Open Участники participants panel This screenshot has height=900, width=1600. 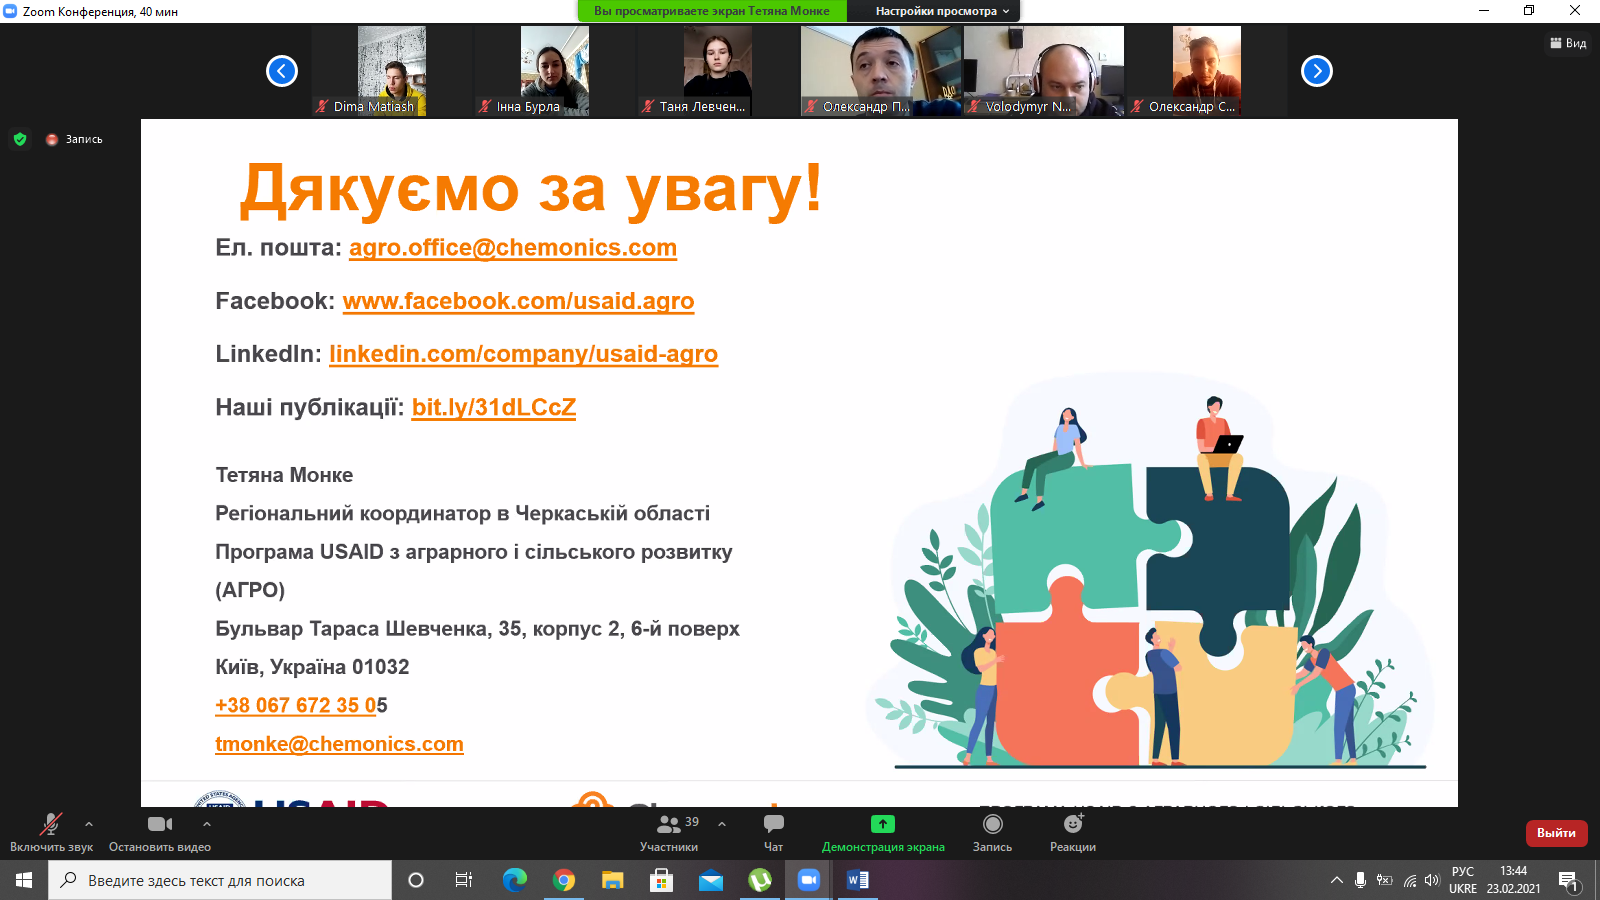coord(669,832)
